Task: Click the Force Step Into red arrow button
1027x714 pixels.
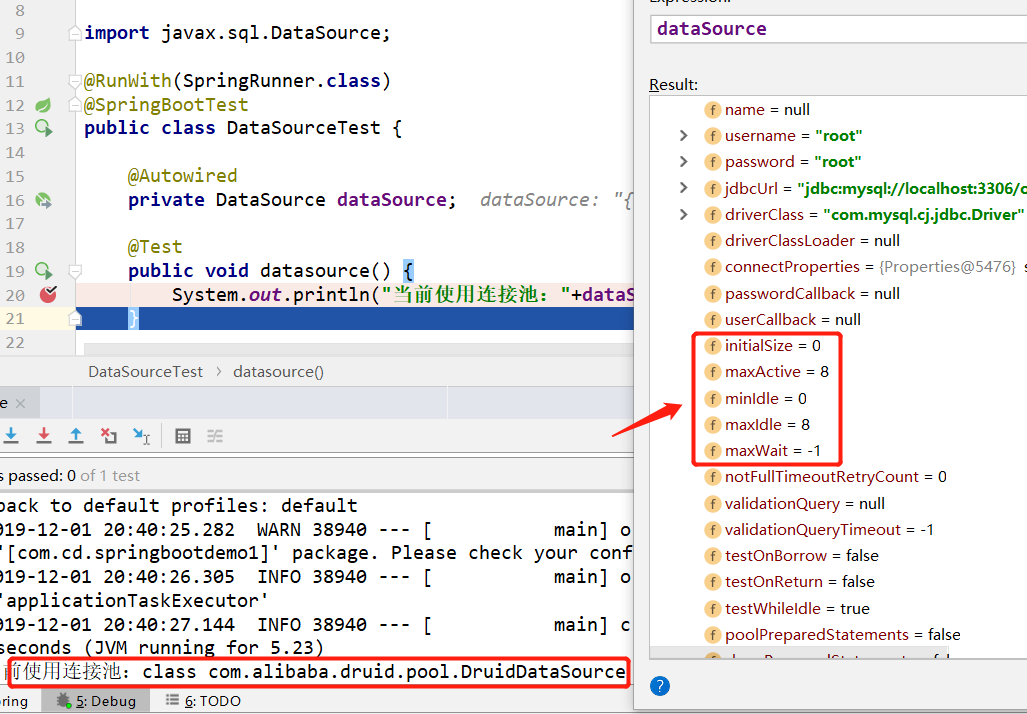Action: pos(44,436)
